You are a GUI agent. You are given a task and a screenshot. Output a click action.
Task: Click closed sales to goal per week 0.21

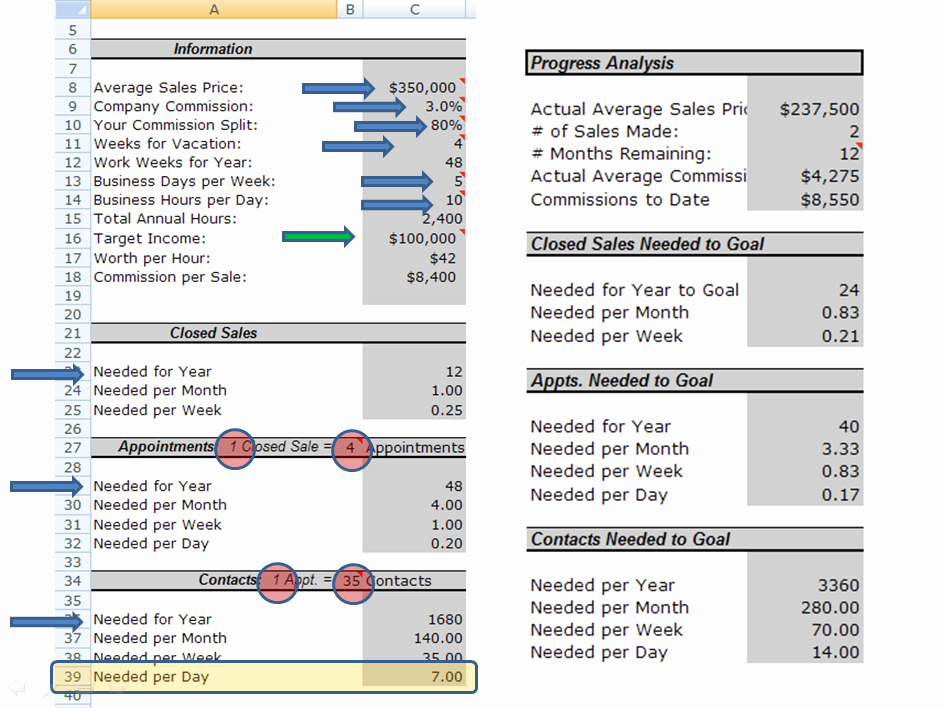805,336
